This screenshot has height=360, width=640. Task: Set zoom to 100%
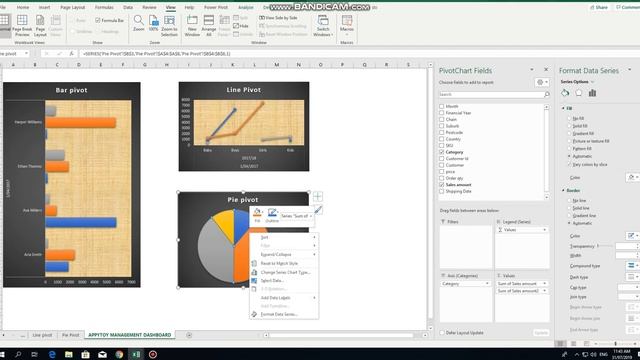153,23
